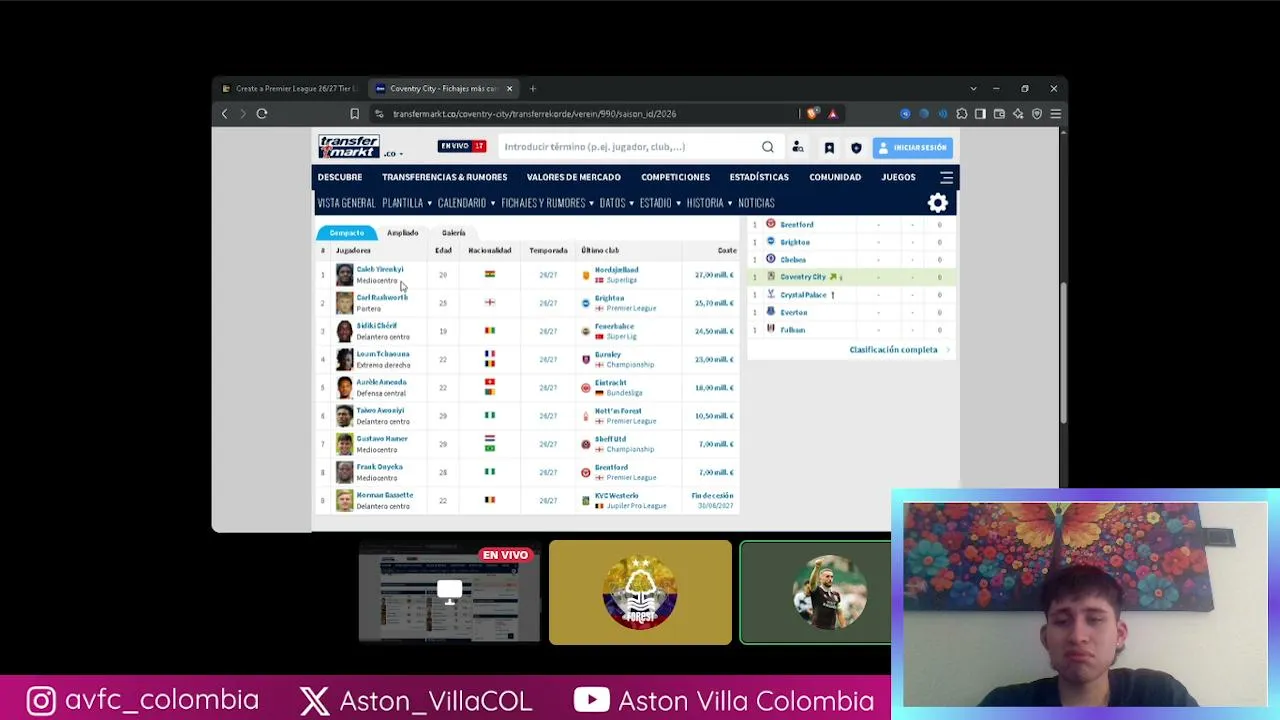Open the COMPETICIONES menu
The image size is (1280, 720).
[675, 177]
